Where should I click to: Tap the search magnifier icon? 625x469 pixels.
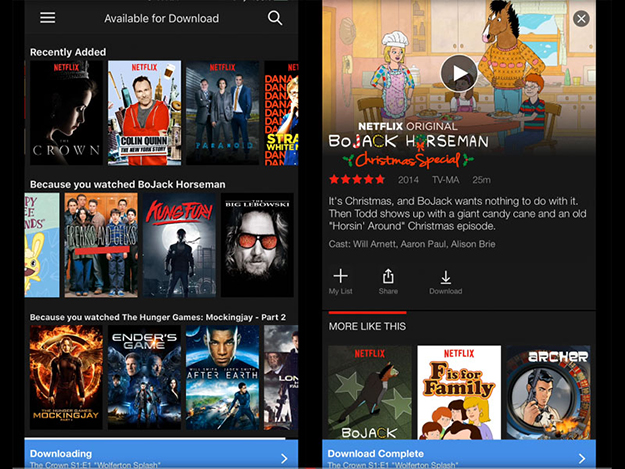275,18
